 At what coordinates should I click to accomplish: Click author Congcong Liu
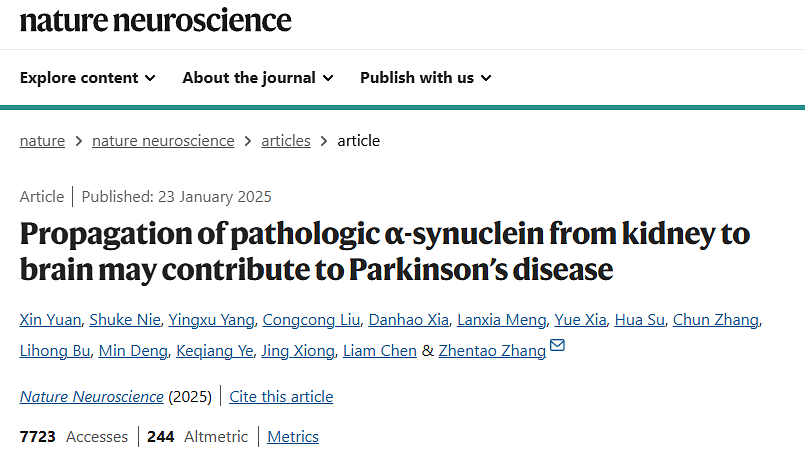[x=310, y=320]
